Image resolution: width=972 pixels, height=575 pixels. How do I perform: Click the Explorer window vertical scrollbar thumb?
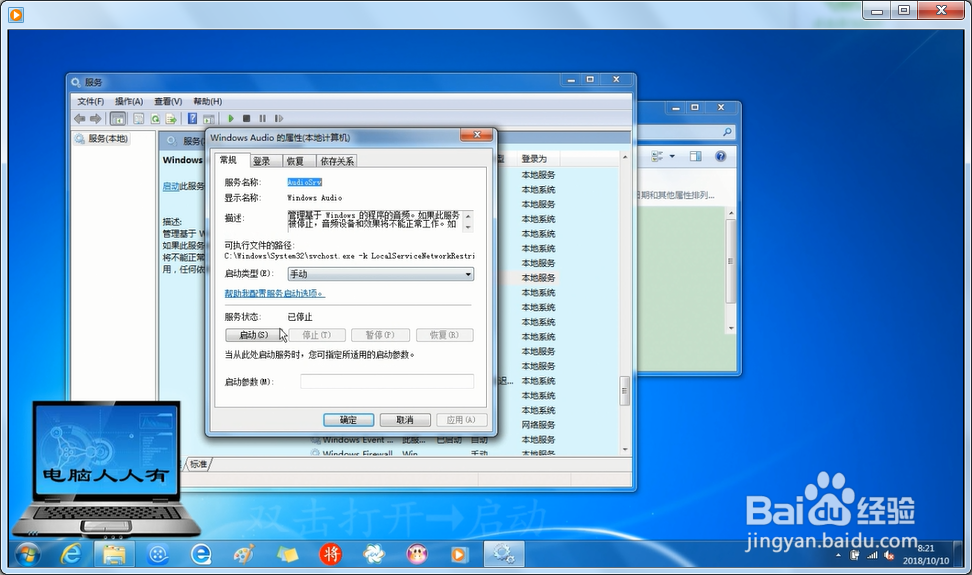coord(731,261)
